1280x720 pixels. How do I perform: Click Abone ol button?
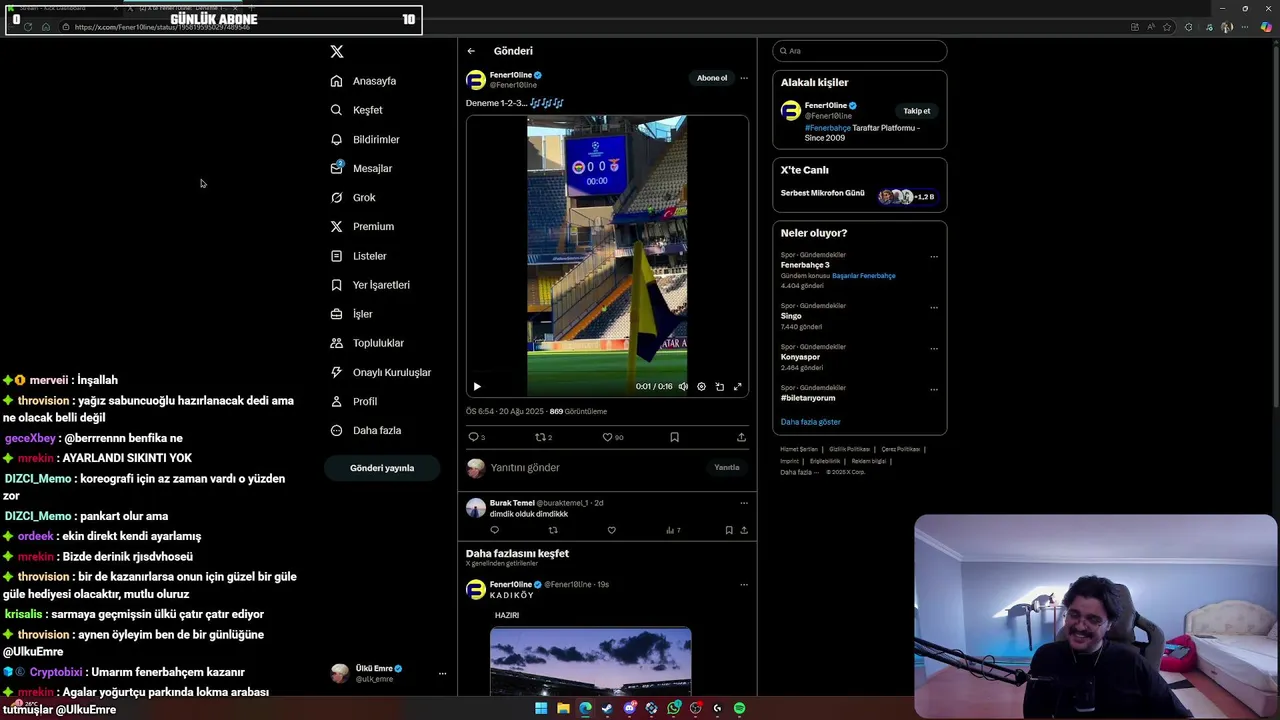[712, 78]
